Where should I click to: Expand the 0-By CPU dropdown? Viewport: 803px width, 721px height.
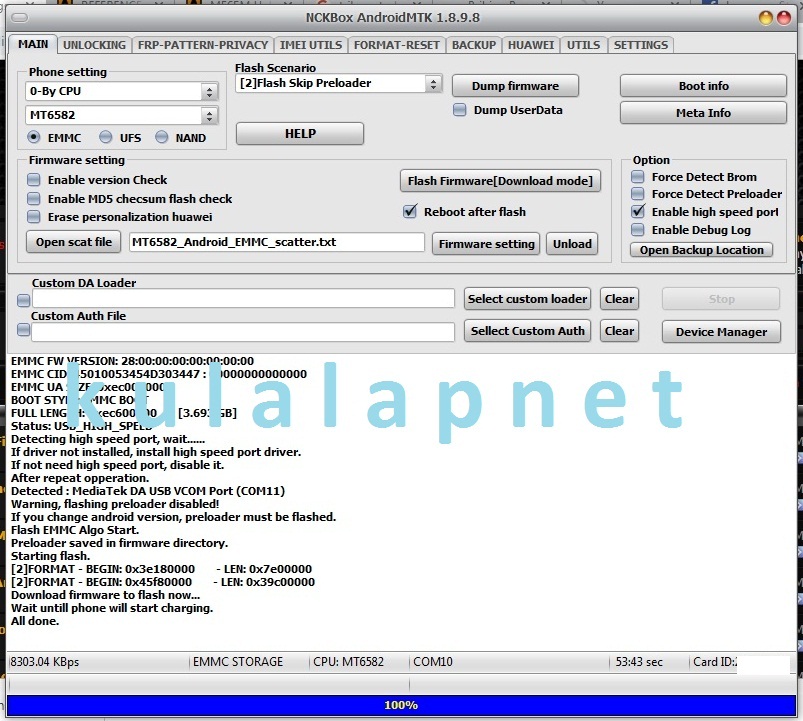click(x=208, y=92)
